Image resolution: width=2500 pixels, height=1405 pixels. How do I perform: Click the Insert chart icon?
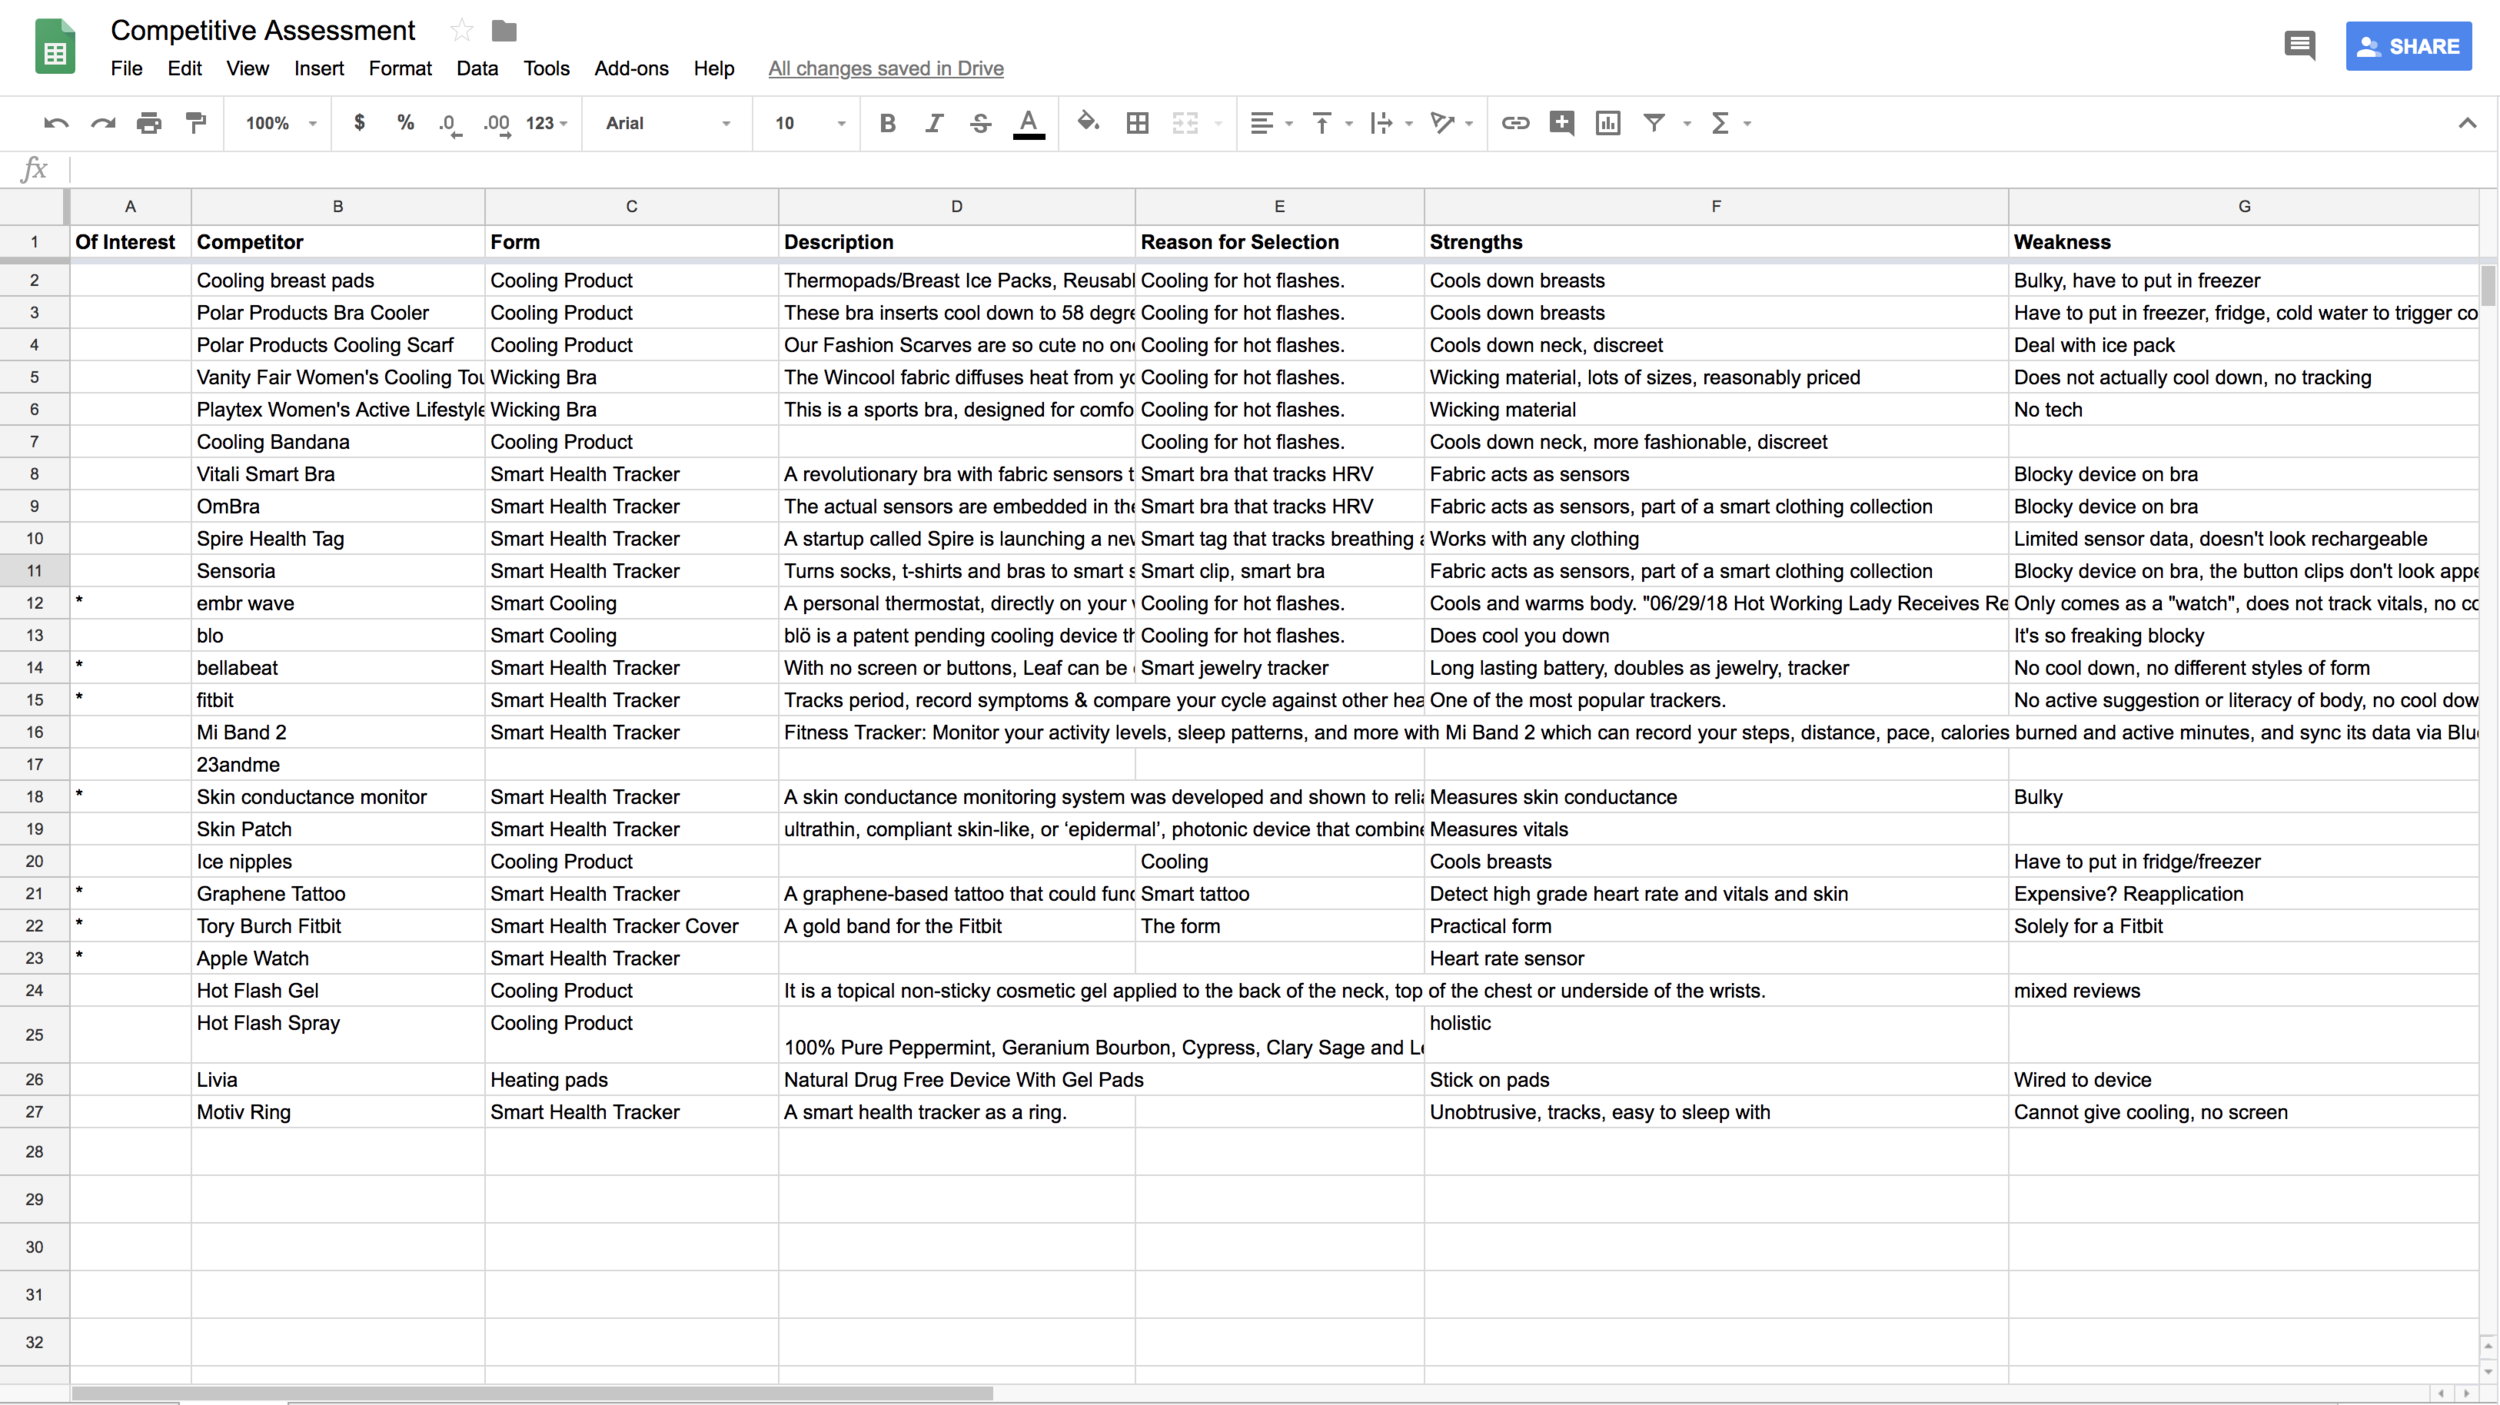[1608, 123]
